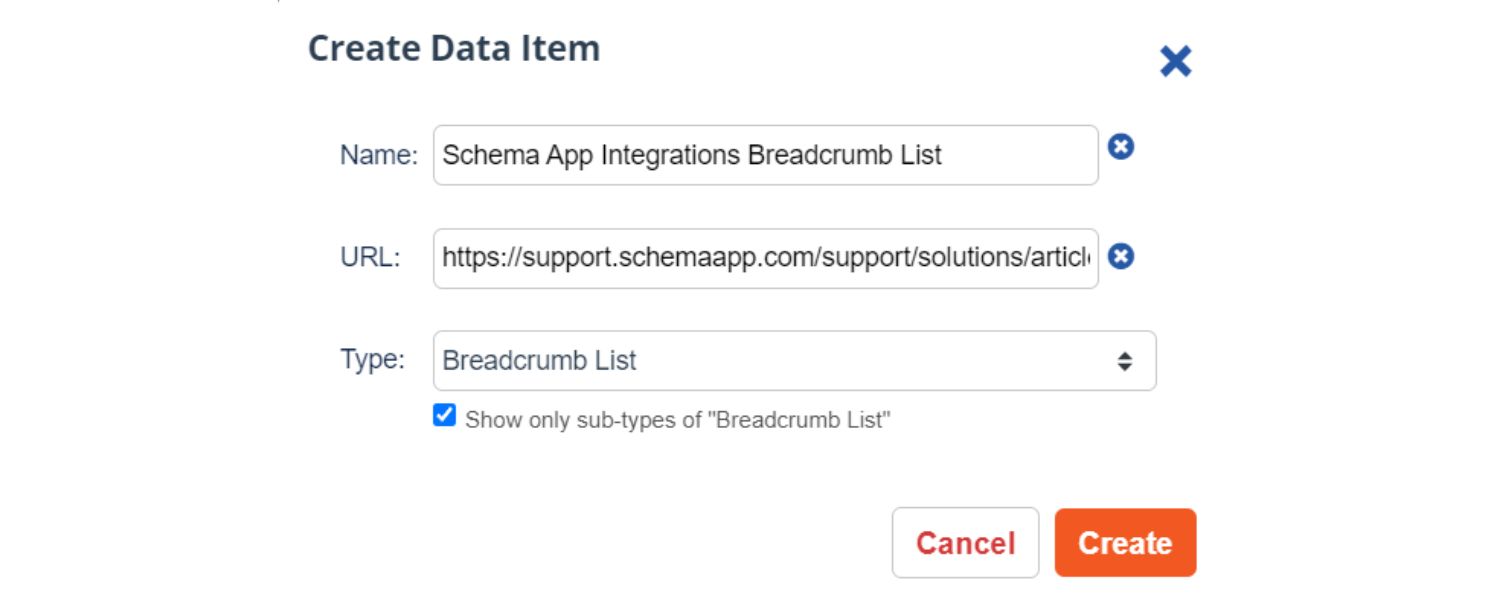The width and height of the screenshot is (1500, 600).
Task: Click the stepper arrows next to Breadcrumb List
Action: click(x=1126, y=361)
